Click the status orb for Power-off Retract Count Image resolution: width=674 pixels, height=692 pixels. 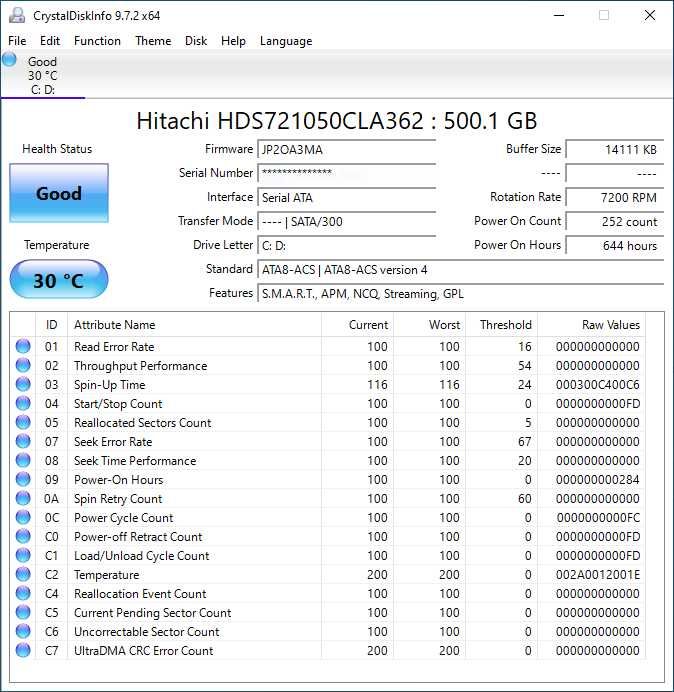pyautogui.click(x=23, y=536)
